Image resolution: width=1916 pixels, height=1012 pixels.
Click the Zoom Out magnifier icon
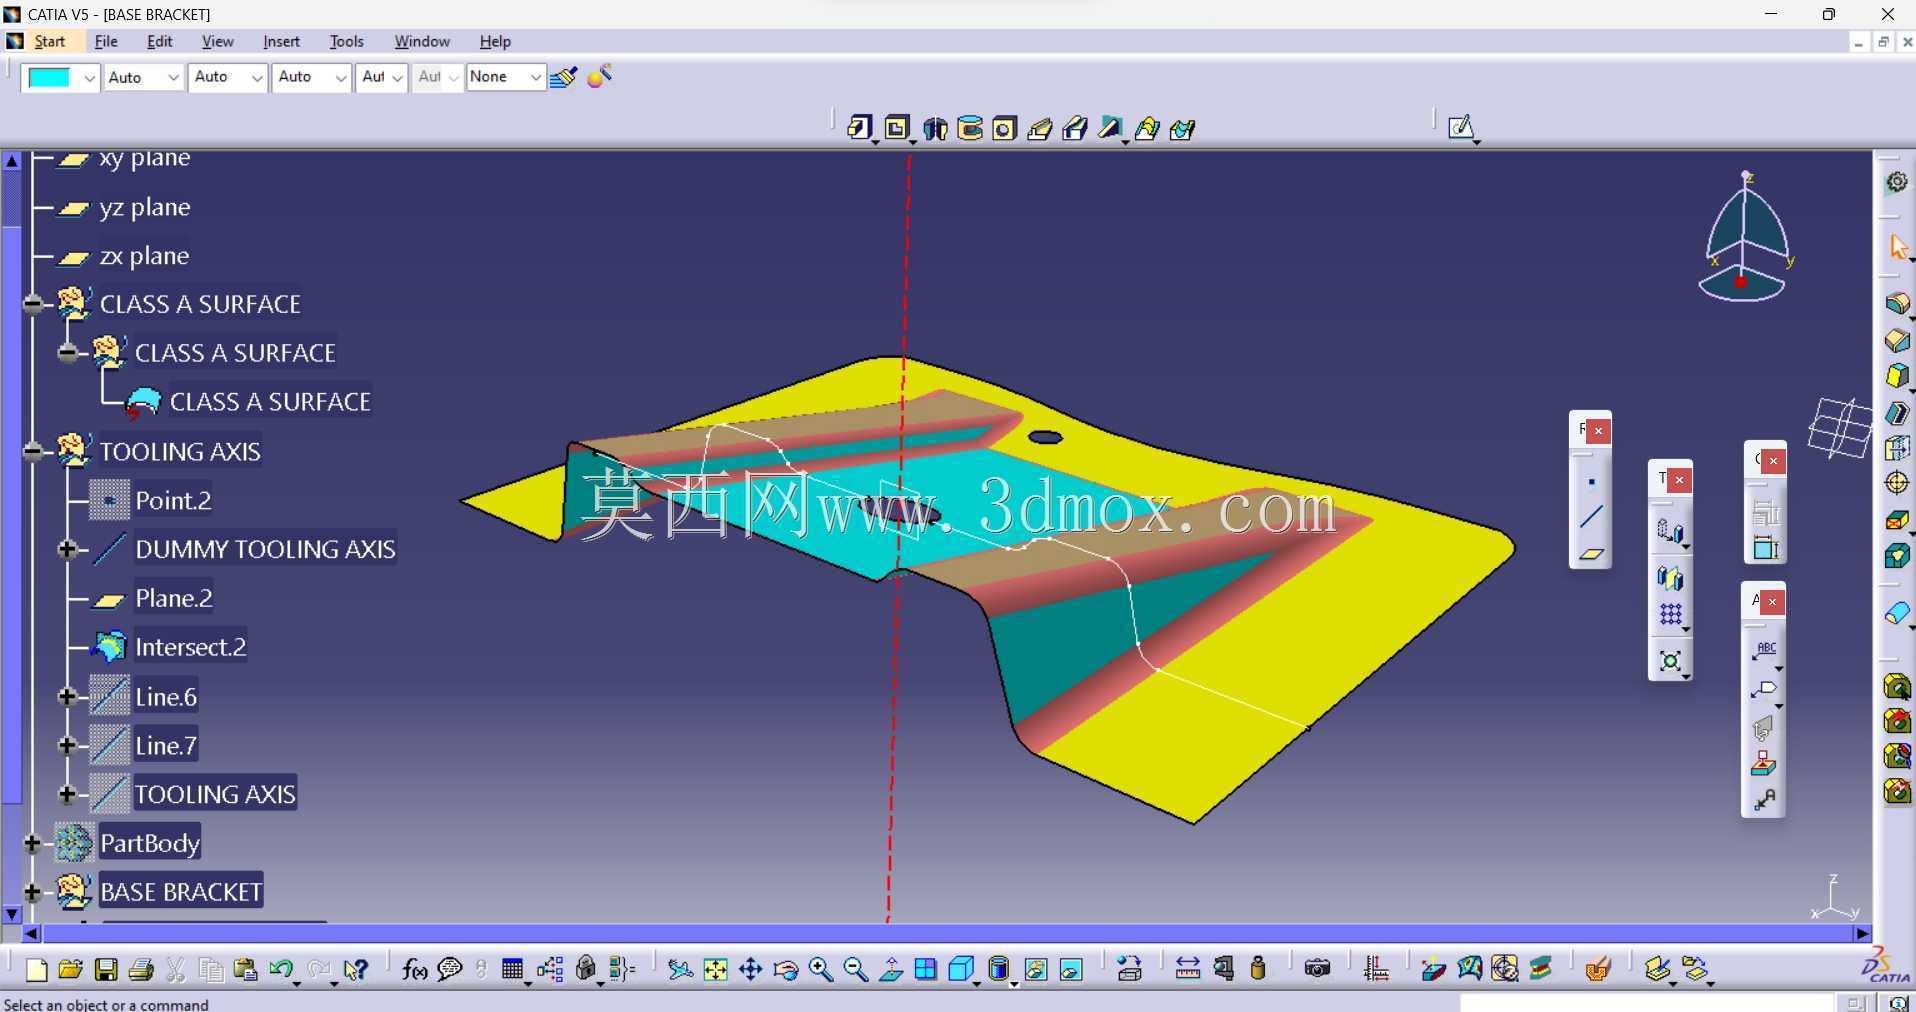pyautogui.click(x=856, y=969)
